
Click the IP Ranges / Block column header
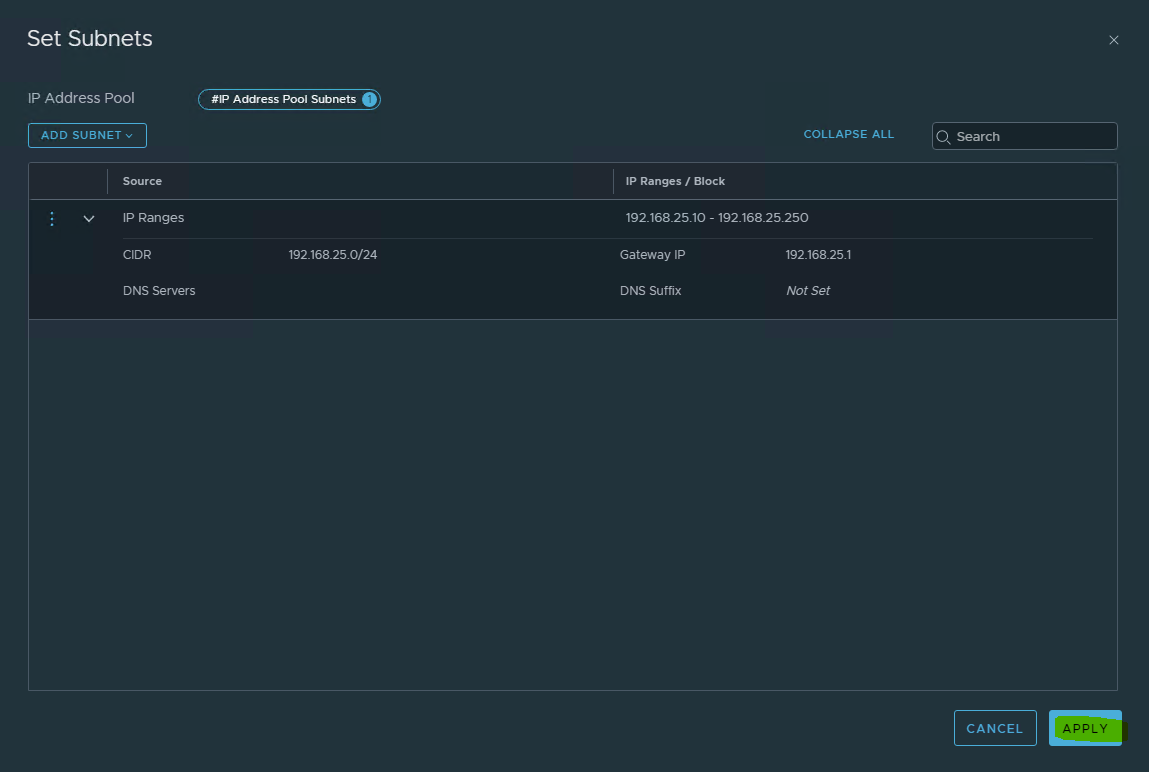coord(675,181)
